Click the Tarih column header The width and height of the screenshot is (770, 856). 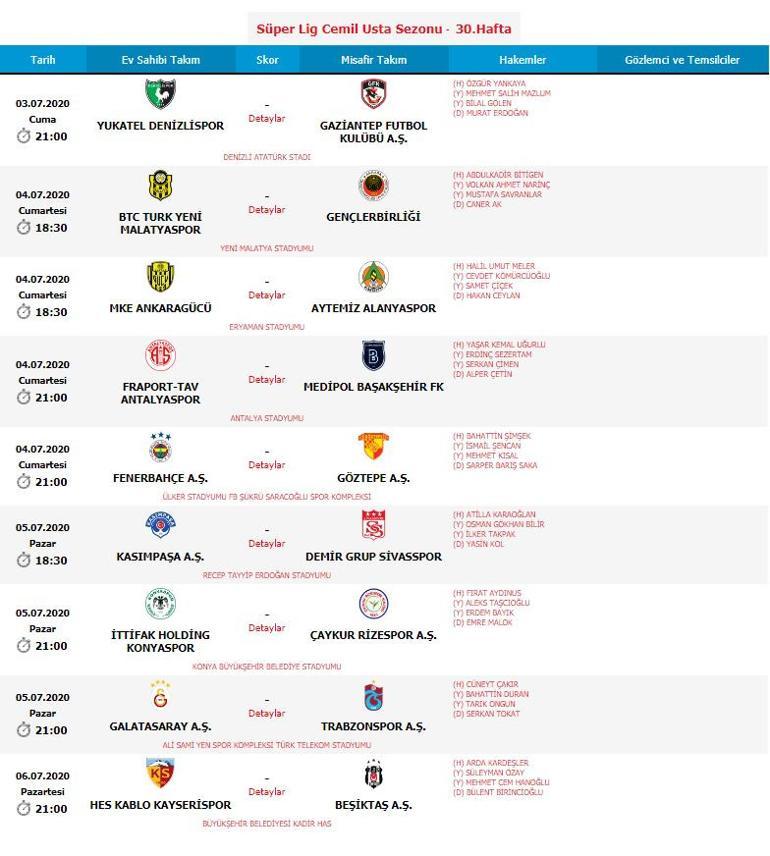pyautogui.click(x=43, y=60)
